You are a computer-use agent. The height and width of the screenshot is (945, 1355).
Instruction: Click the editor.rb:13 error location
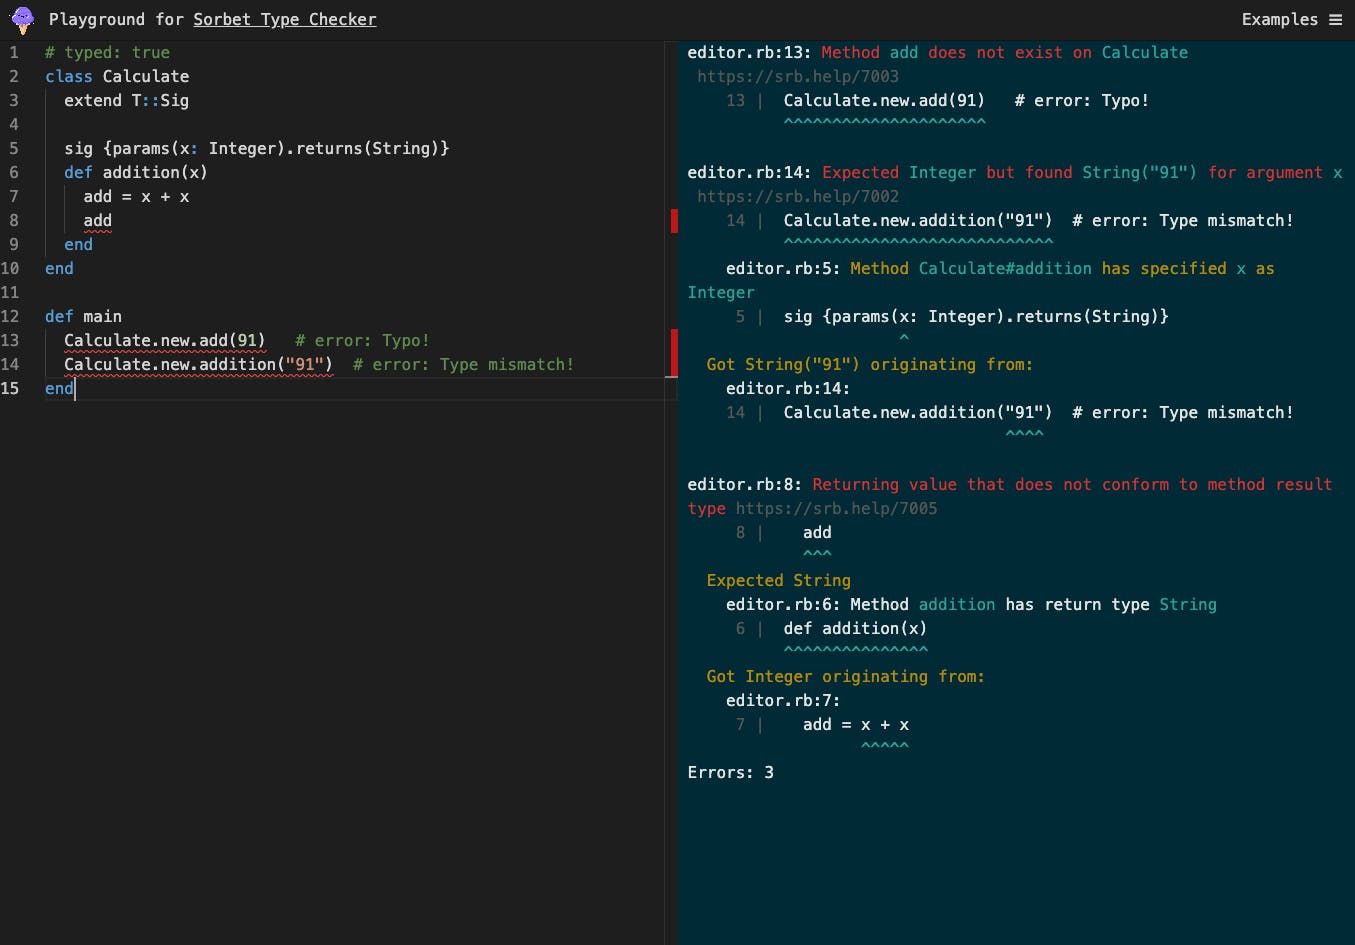(749, 52)
